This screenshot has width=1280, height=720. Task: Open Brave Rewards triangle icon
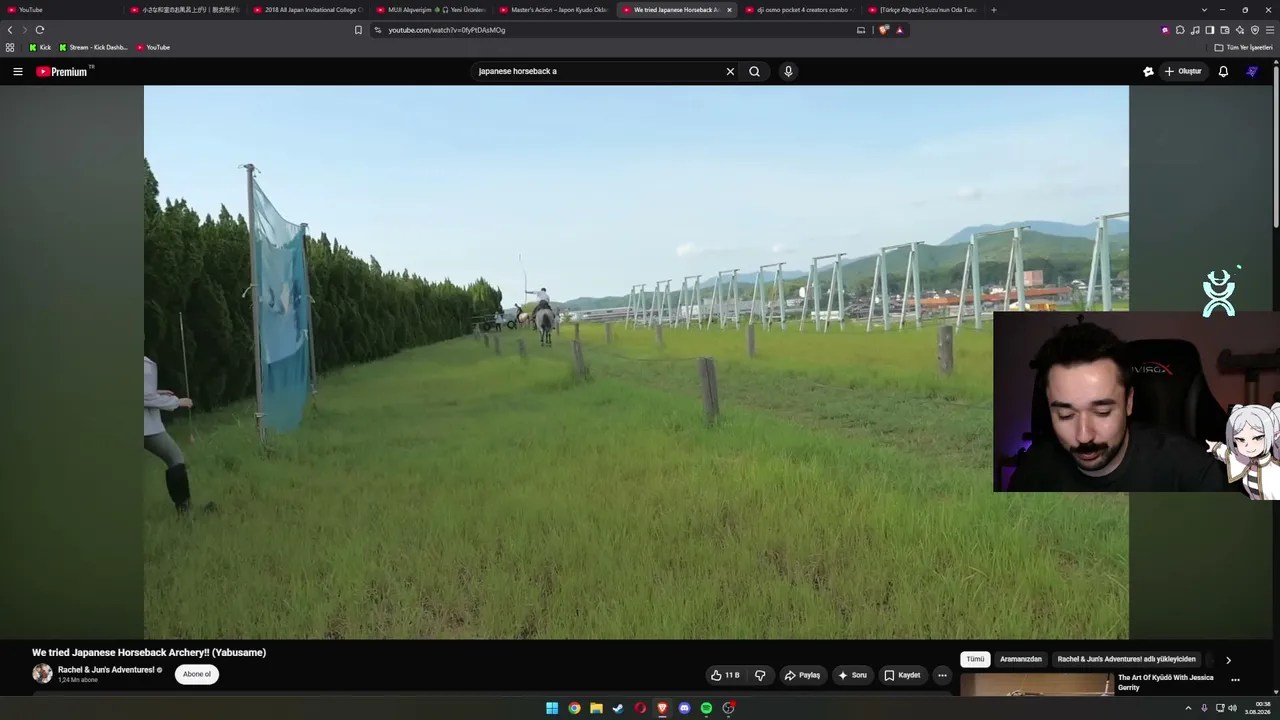tap(899, 30)
